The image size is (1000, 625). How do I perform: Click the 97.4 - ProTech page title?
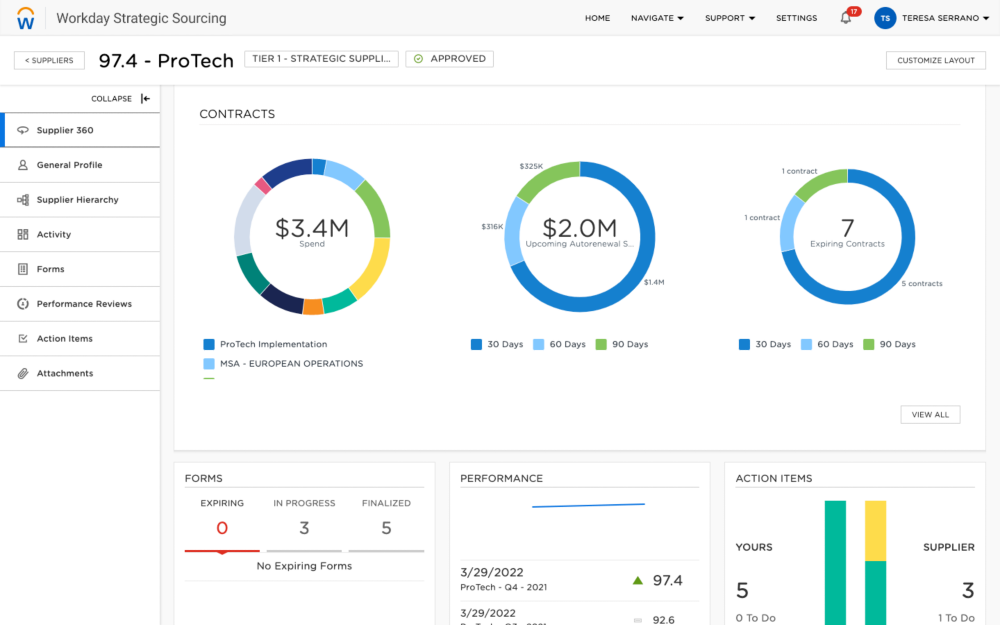click(166, 61)
